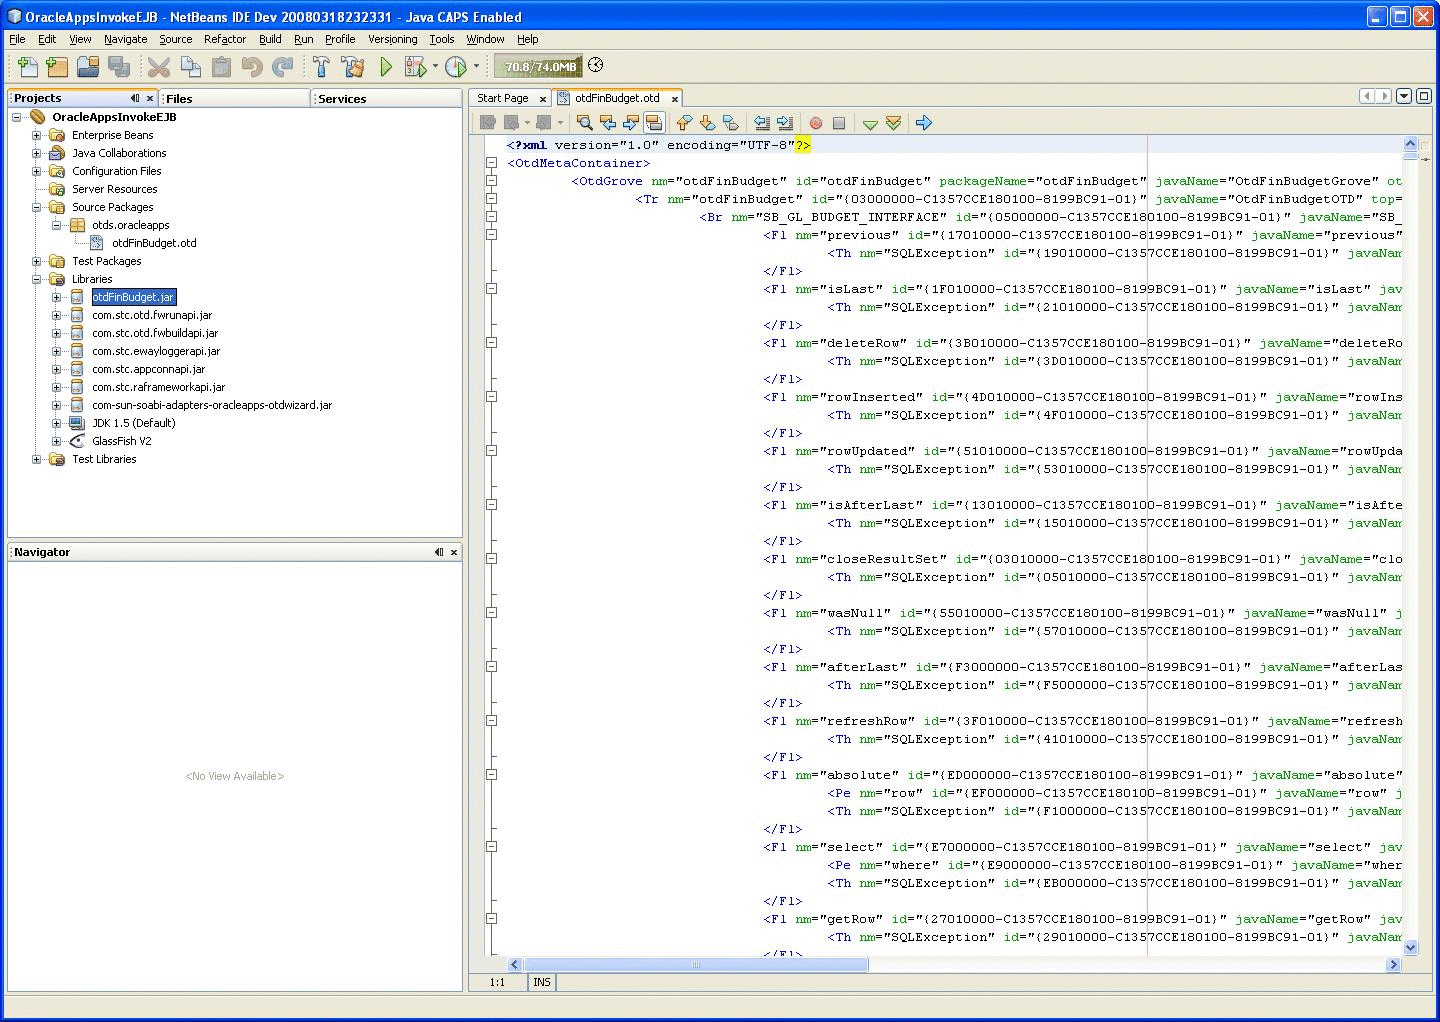Click the editor horizontal scrollbar thumb

(696, 965)
